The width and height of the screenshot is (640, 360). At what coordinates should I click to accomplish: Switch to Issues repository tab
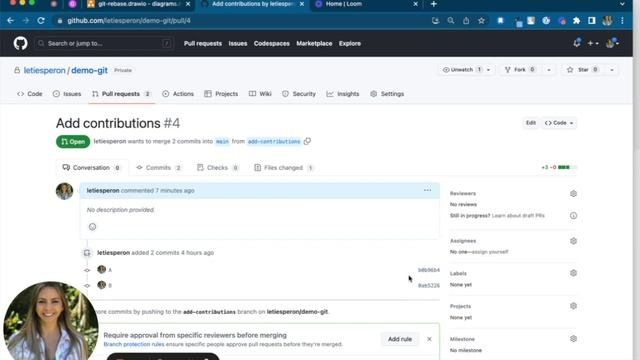[x=67, y=94]
